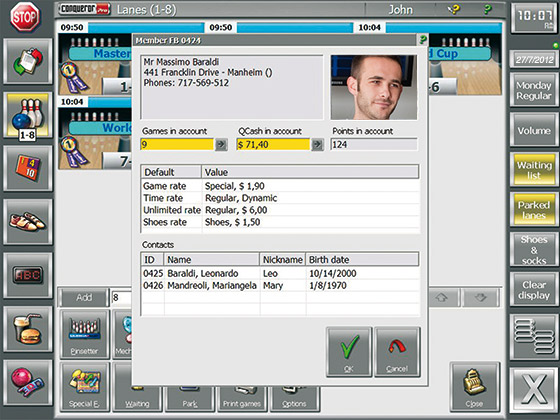The height and width of the screenshot is (420, 560).
Task: Click the 10:07 clock display
Action: coord(535,18)
